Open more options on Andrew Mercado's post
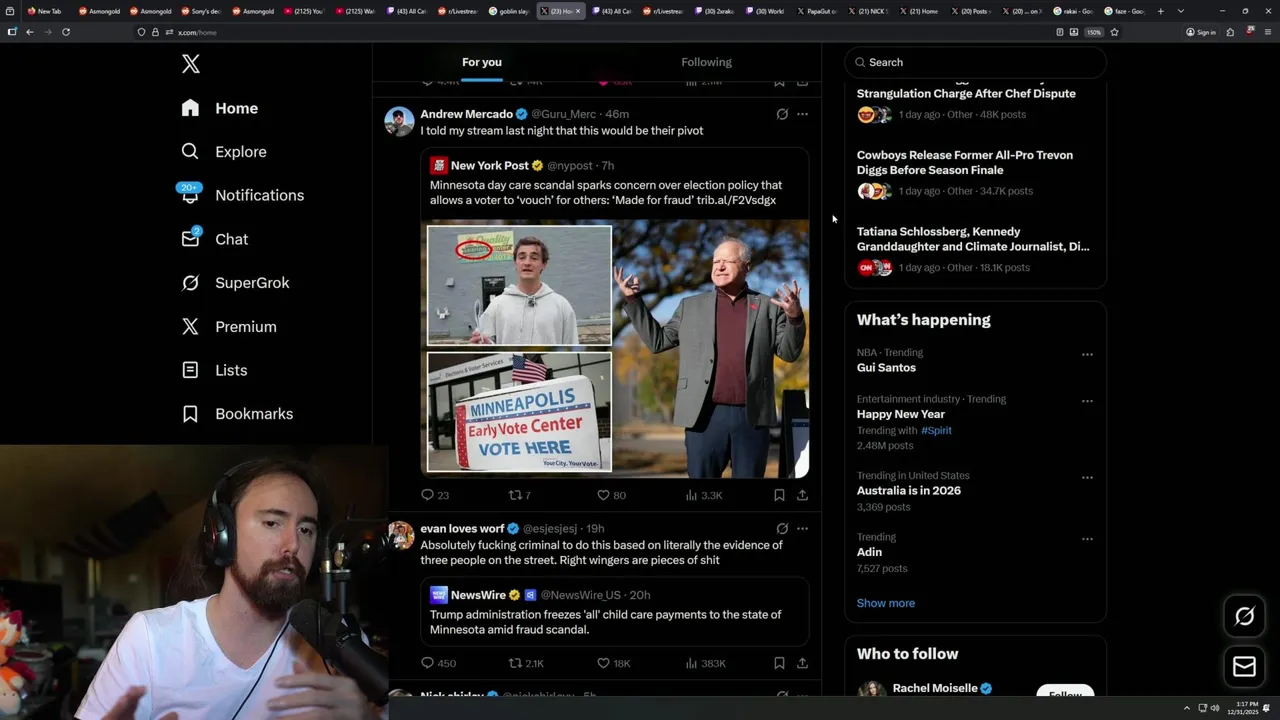 coord(802,114)
